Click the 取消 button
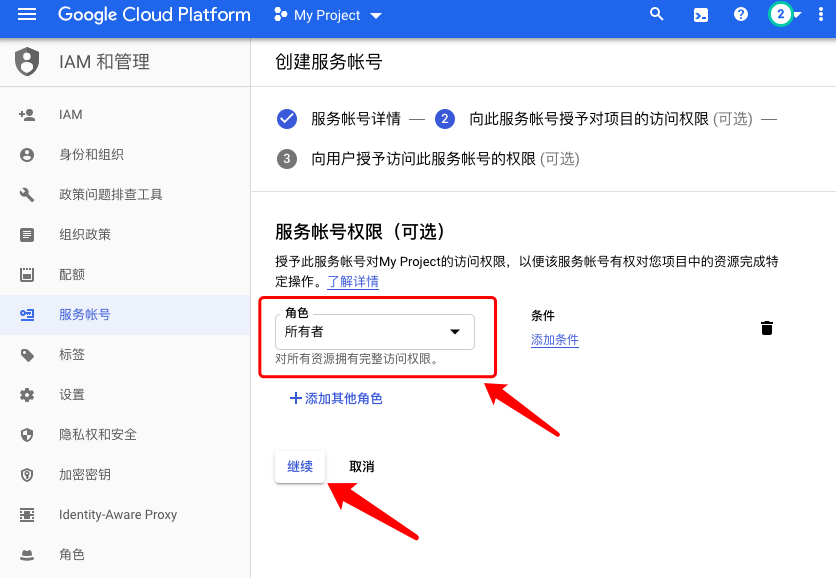This screenshot has height=578, width=836. click(x=361, y=467)
